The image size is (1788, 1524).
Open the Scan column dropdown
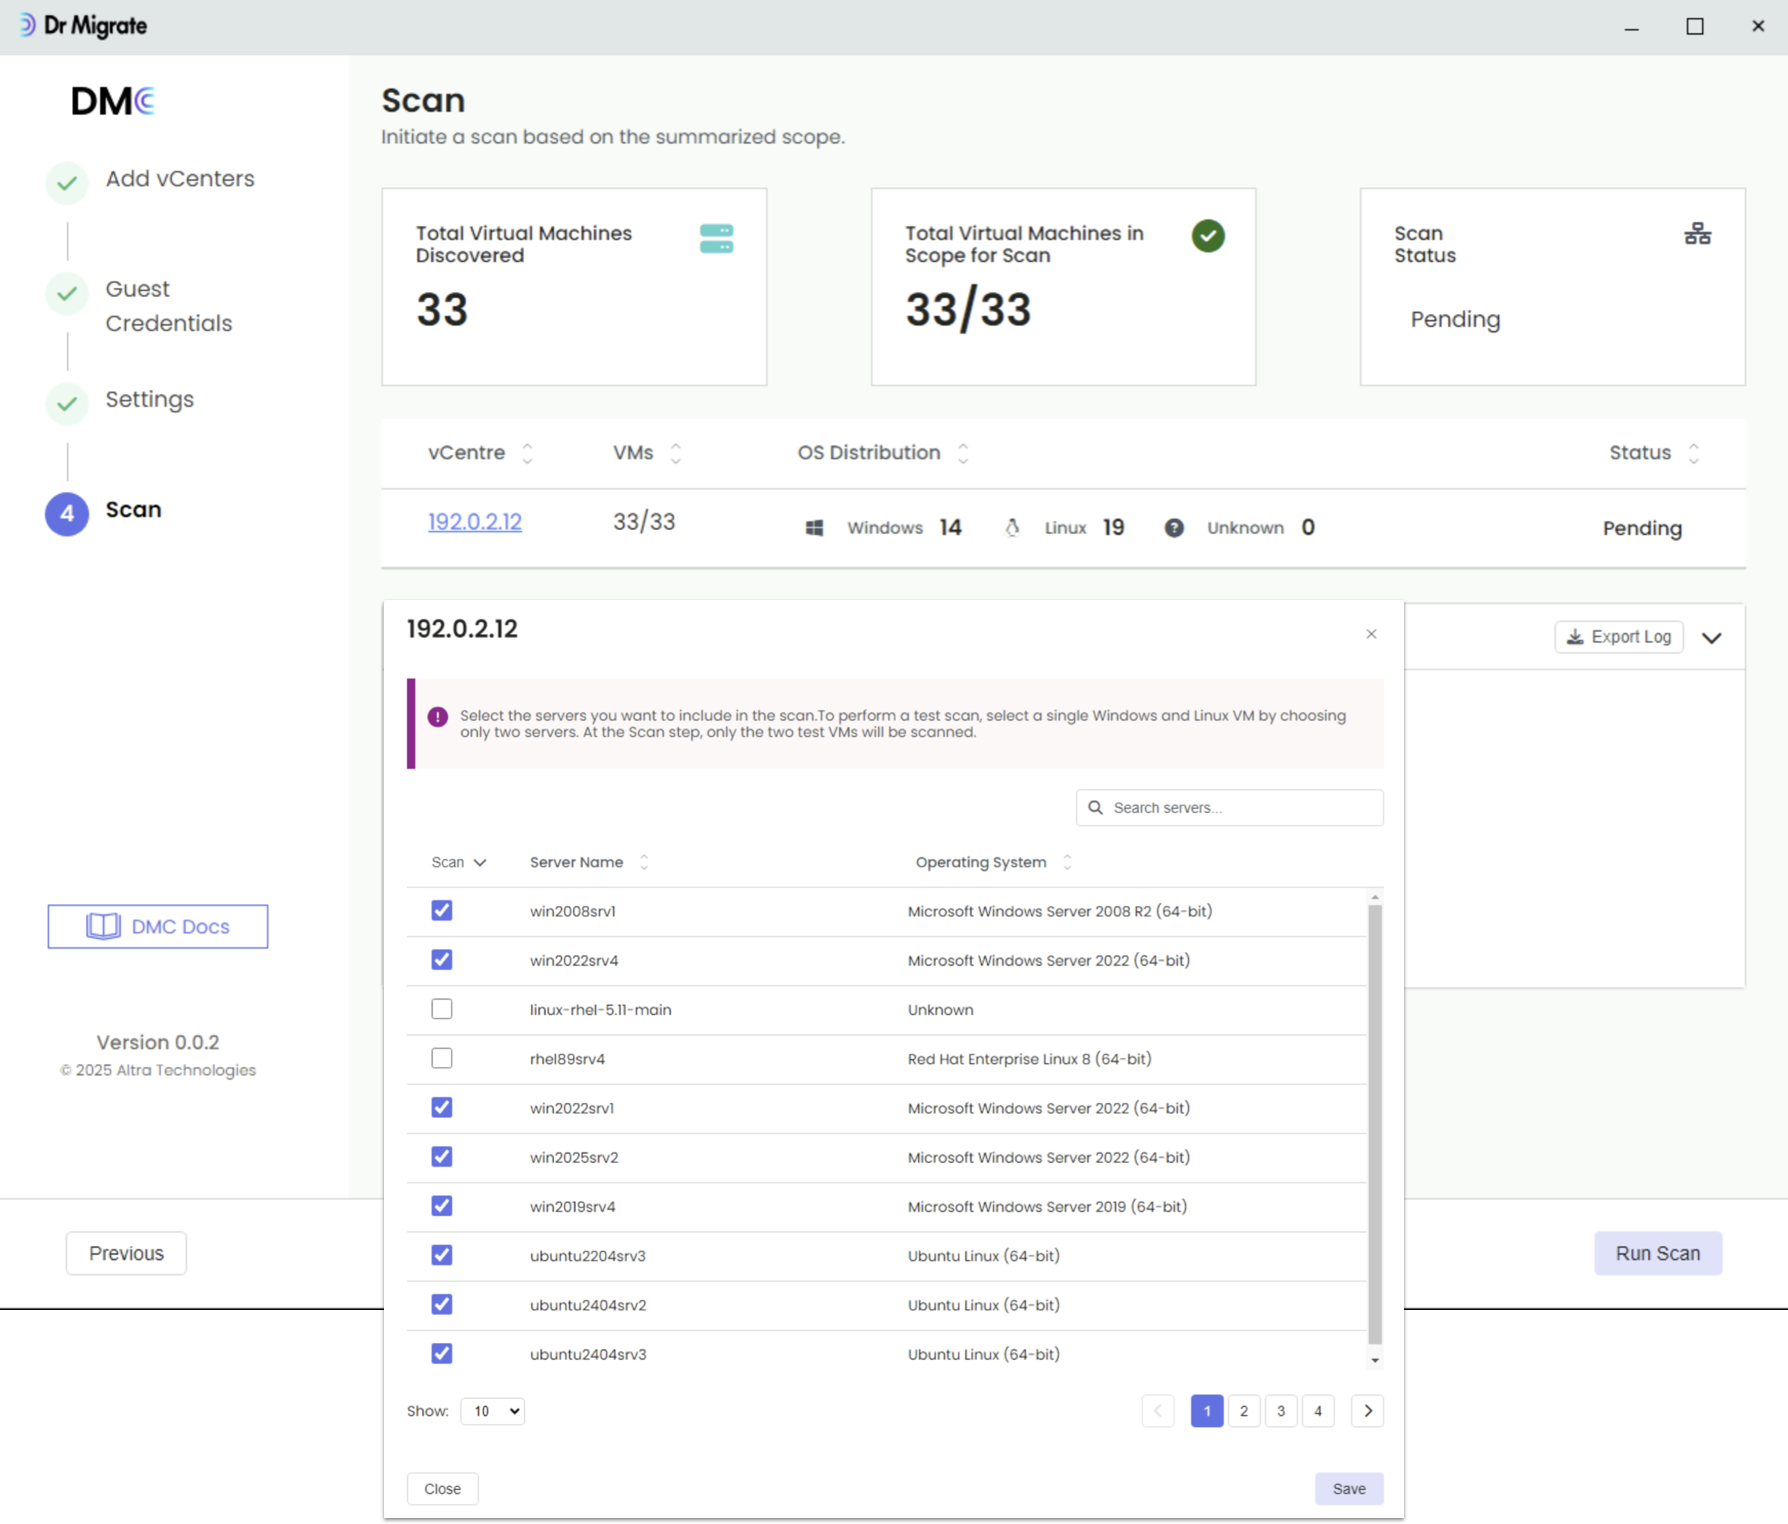pyautogui.click(x=480, y=863)
